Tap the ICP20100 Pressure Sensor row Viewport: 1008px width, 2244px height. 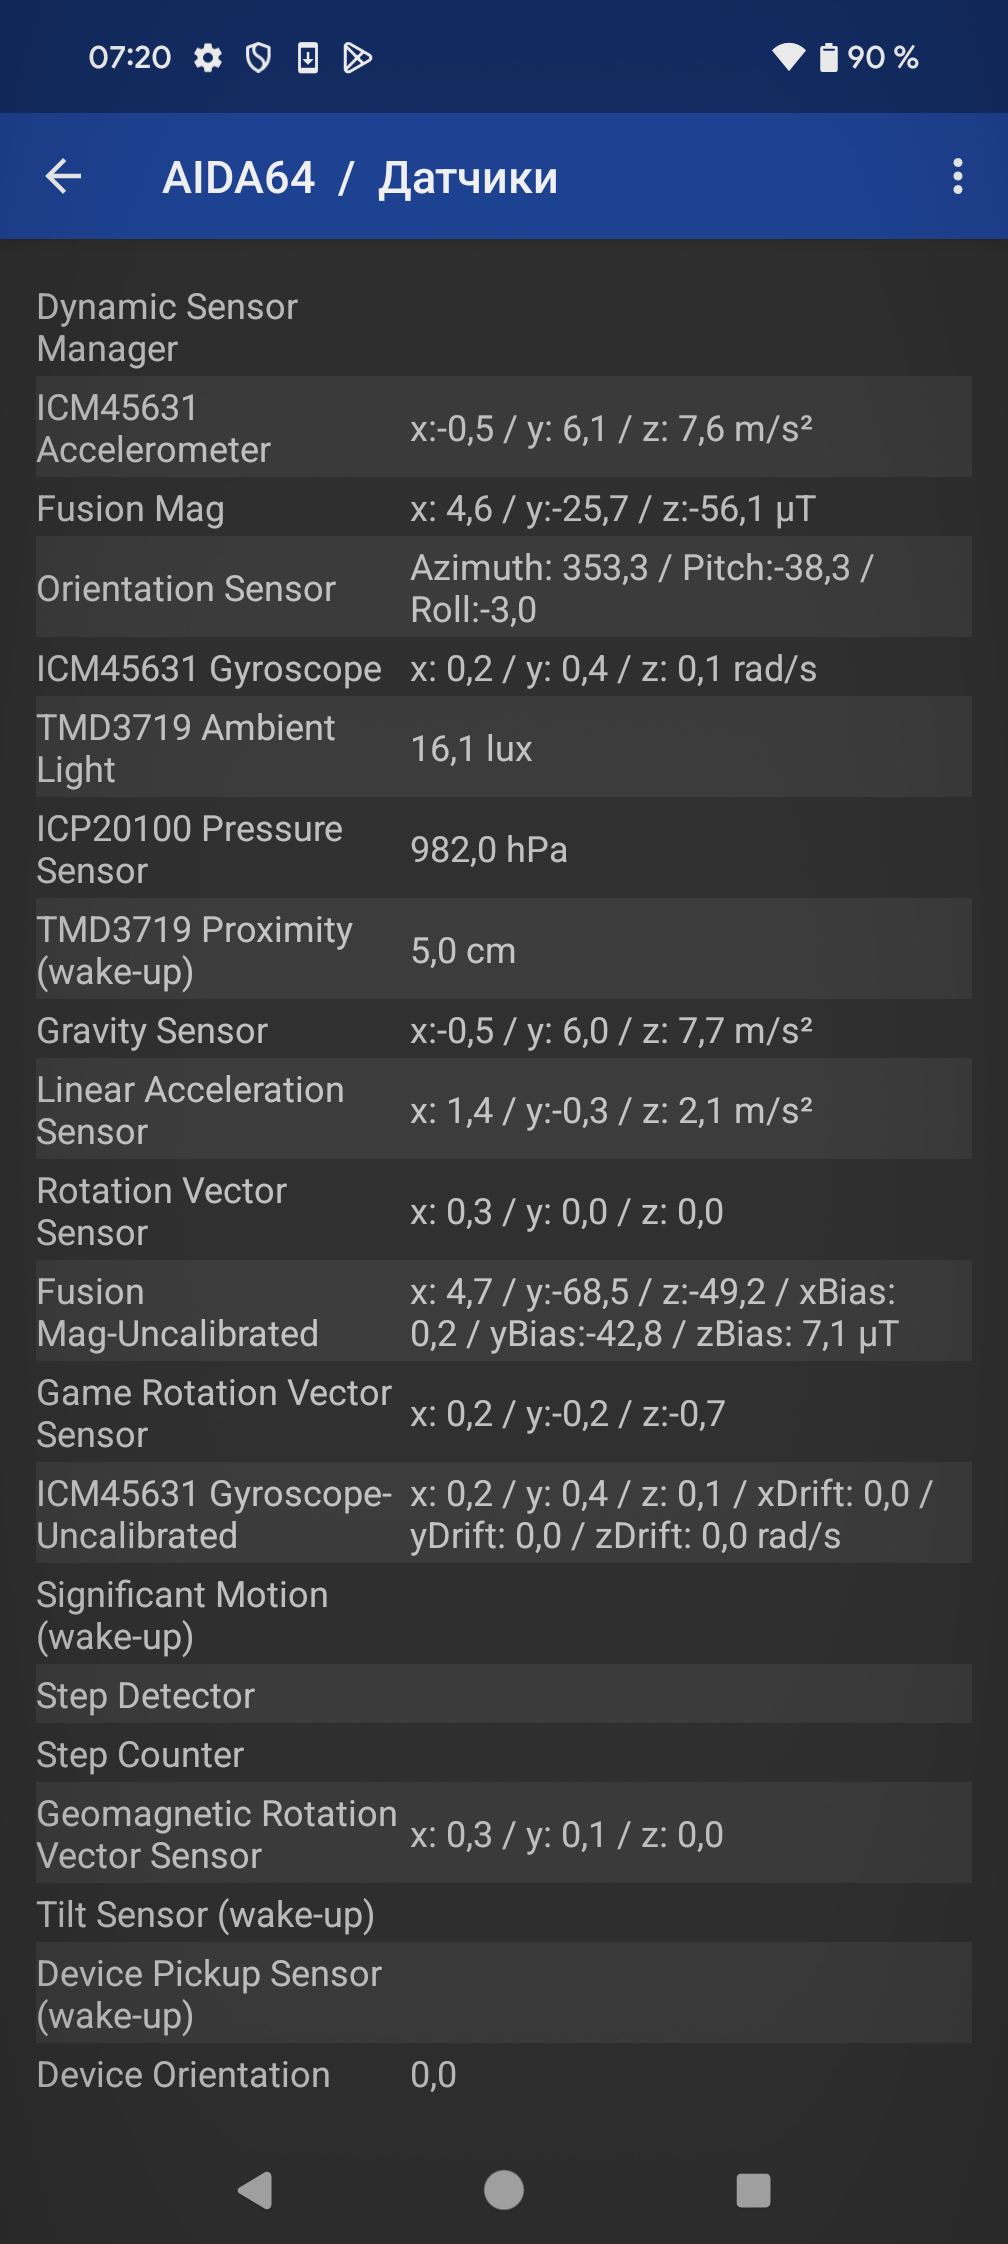[x=504, y=849]
